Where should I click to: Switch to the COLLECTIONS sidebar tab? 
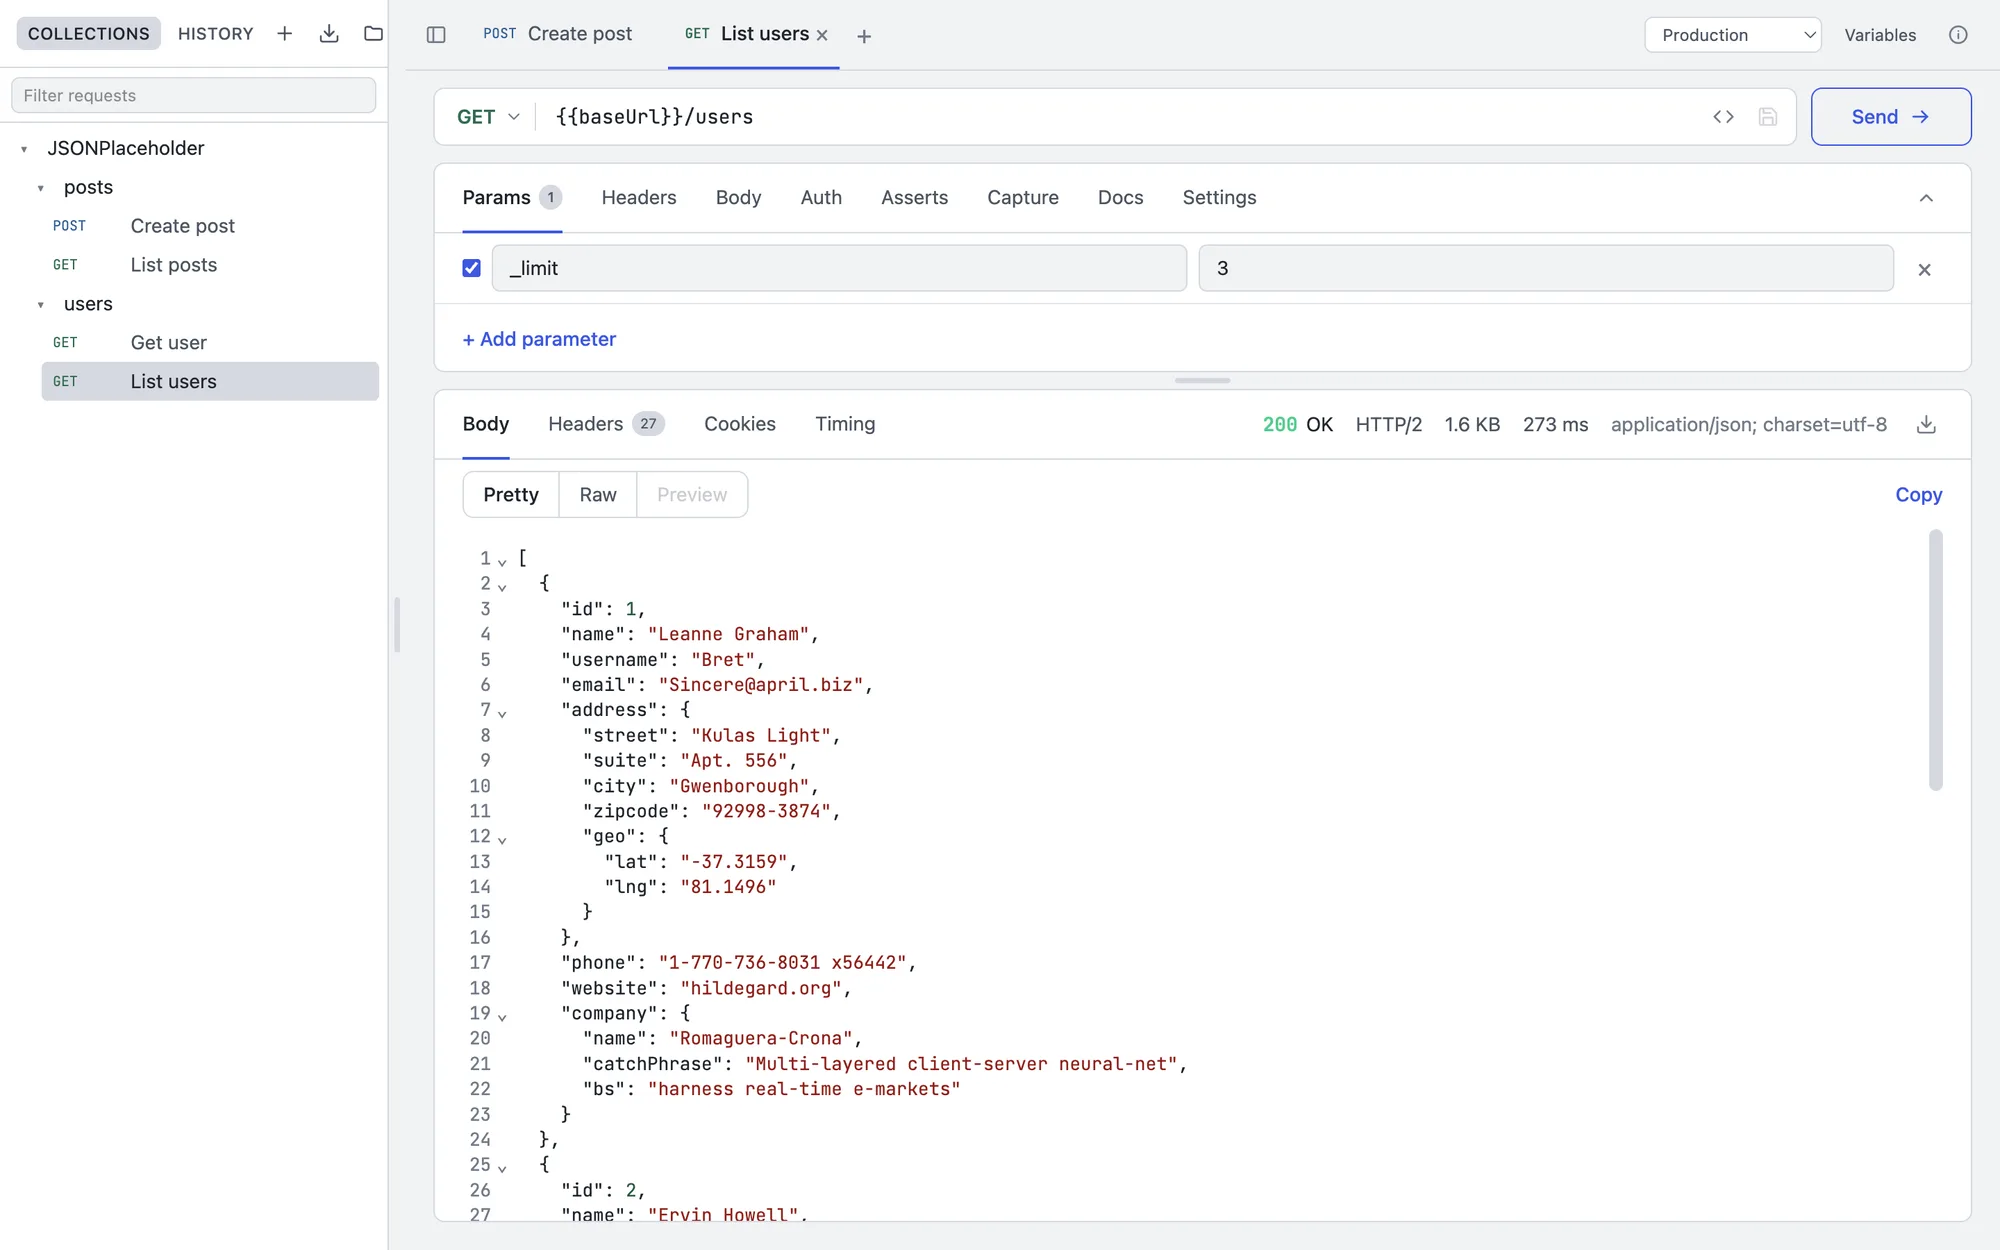89,34
